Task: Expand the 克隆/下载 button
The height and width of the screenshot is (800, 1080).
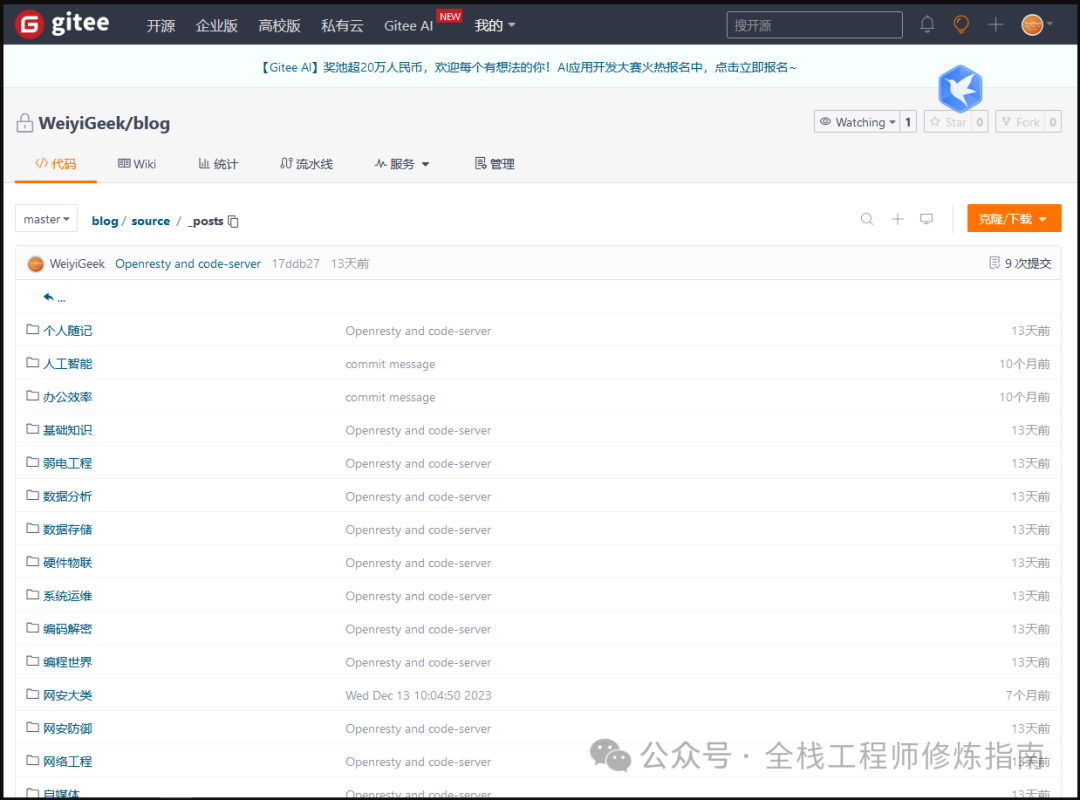Action: coord(1014,218)
